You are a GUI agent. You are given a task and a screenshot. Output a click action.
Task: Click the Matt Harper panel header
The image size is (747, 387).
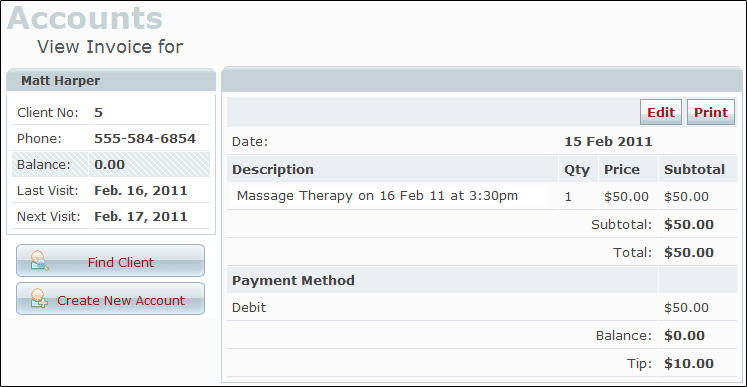111,81
